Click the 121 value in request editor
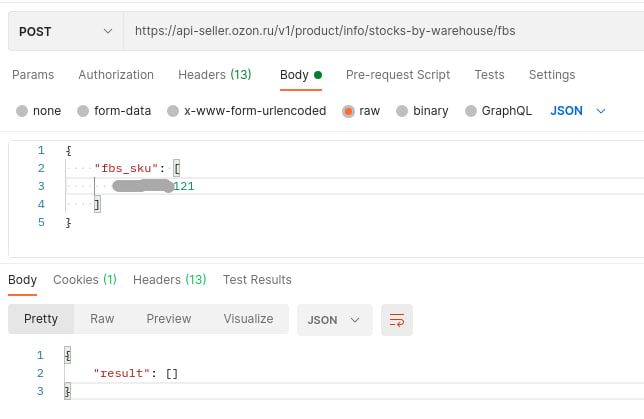Viewport: 644px width, 419px height. coord(184,186)
